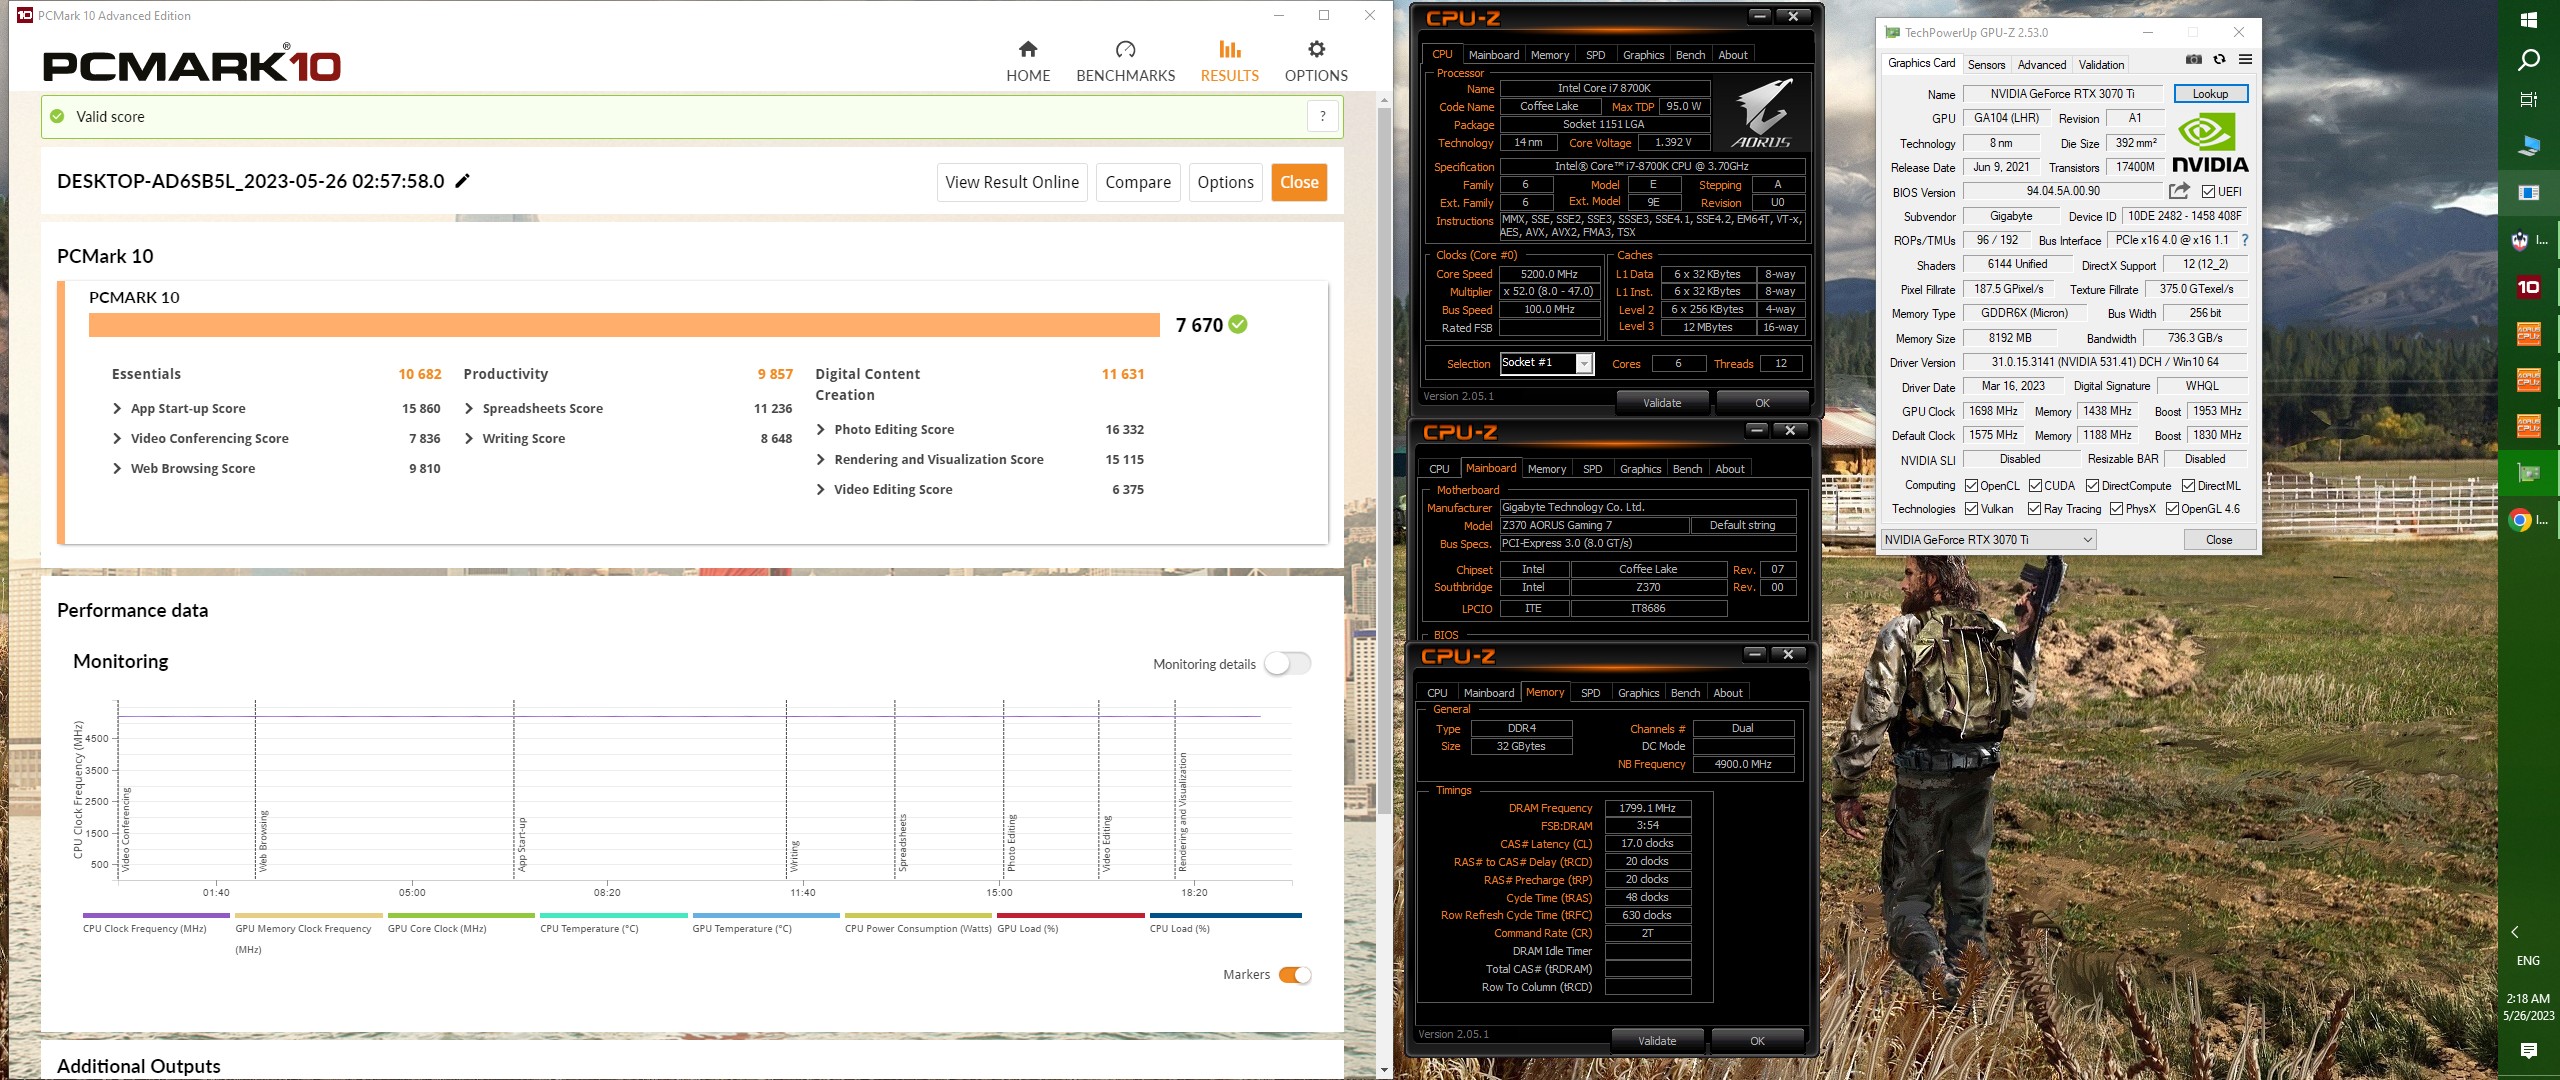Toggle the Markers switch off

coord(1294,975)
